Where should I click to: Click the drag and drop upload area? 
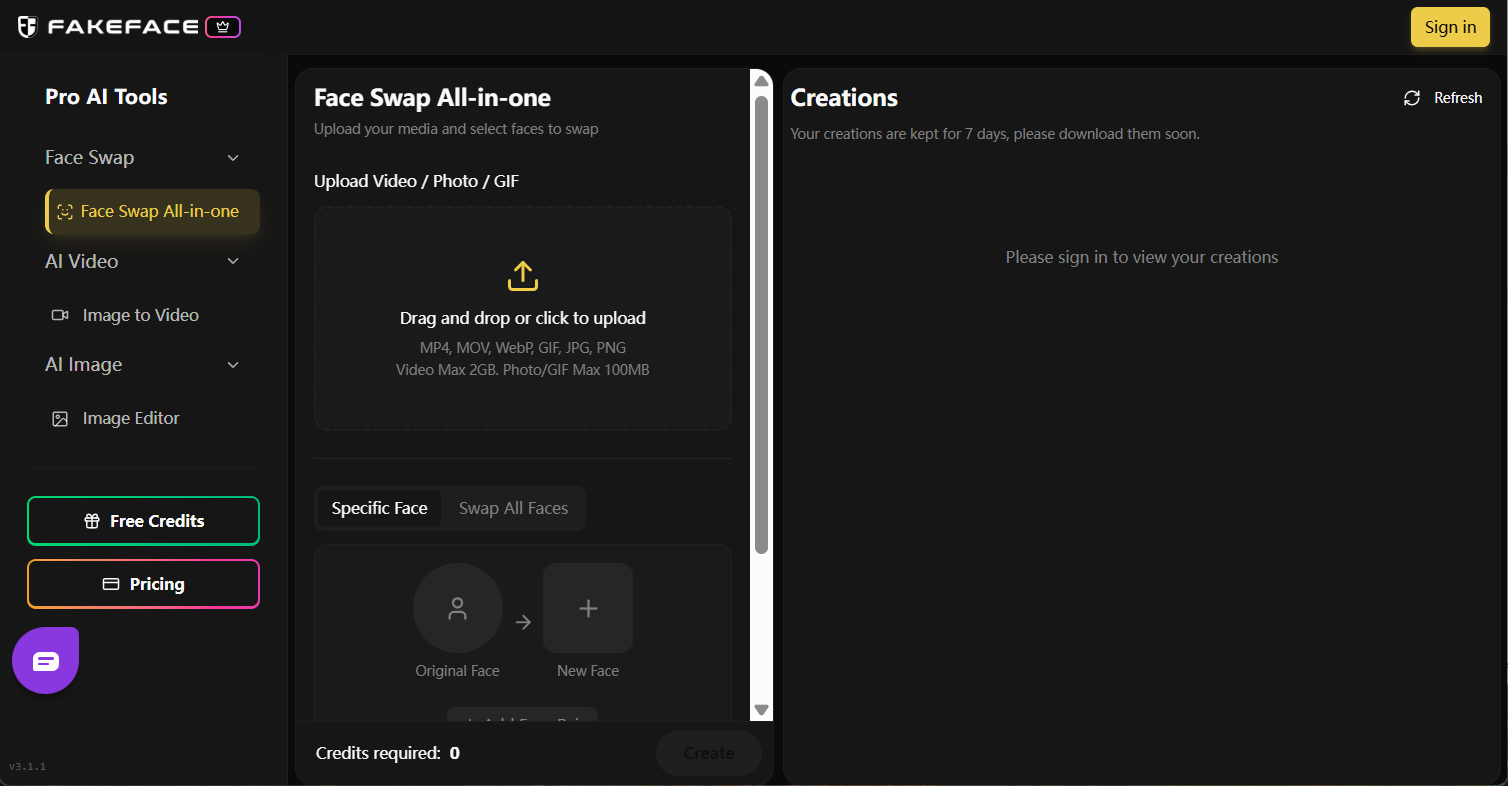[523, 318]
